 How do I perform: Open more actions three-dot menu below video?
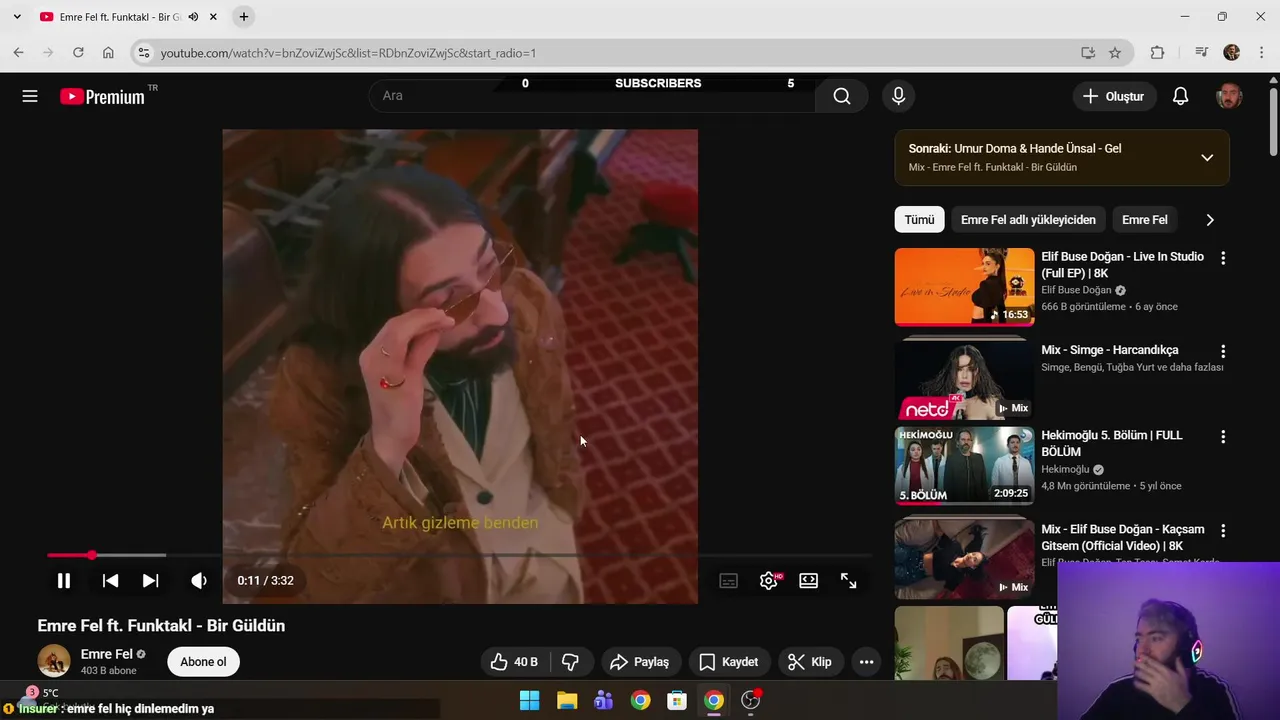[x=867, y=662]
